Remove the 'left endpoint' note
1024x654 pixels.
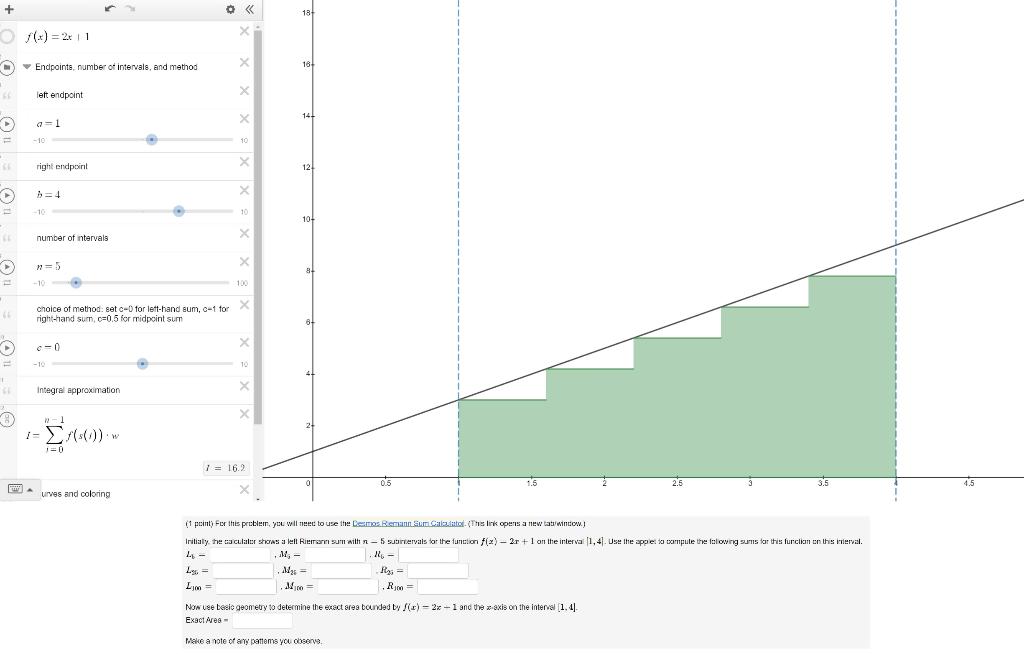pos(244,90)
